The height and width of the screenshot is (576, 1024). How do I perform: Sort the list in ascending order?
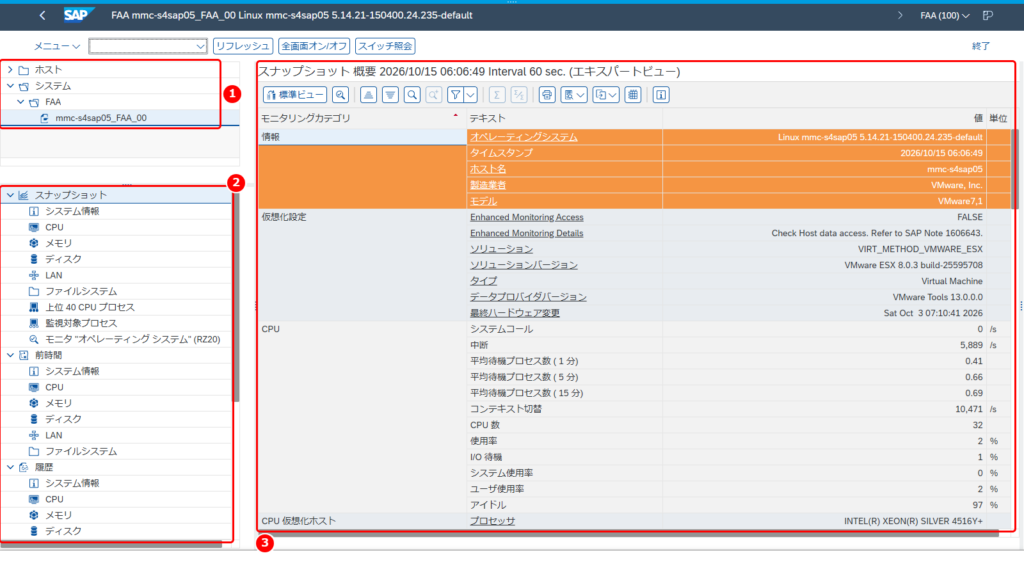(368, 95)
